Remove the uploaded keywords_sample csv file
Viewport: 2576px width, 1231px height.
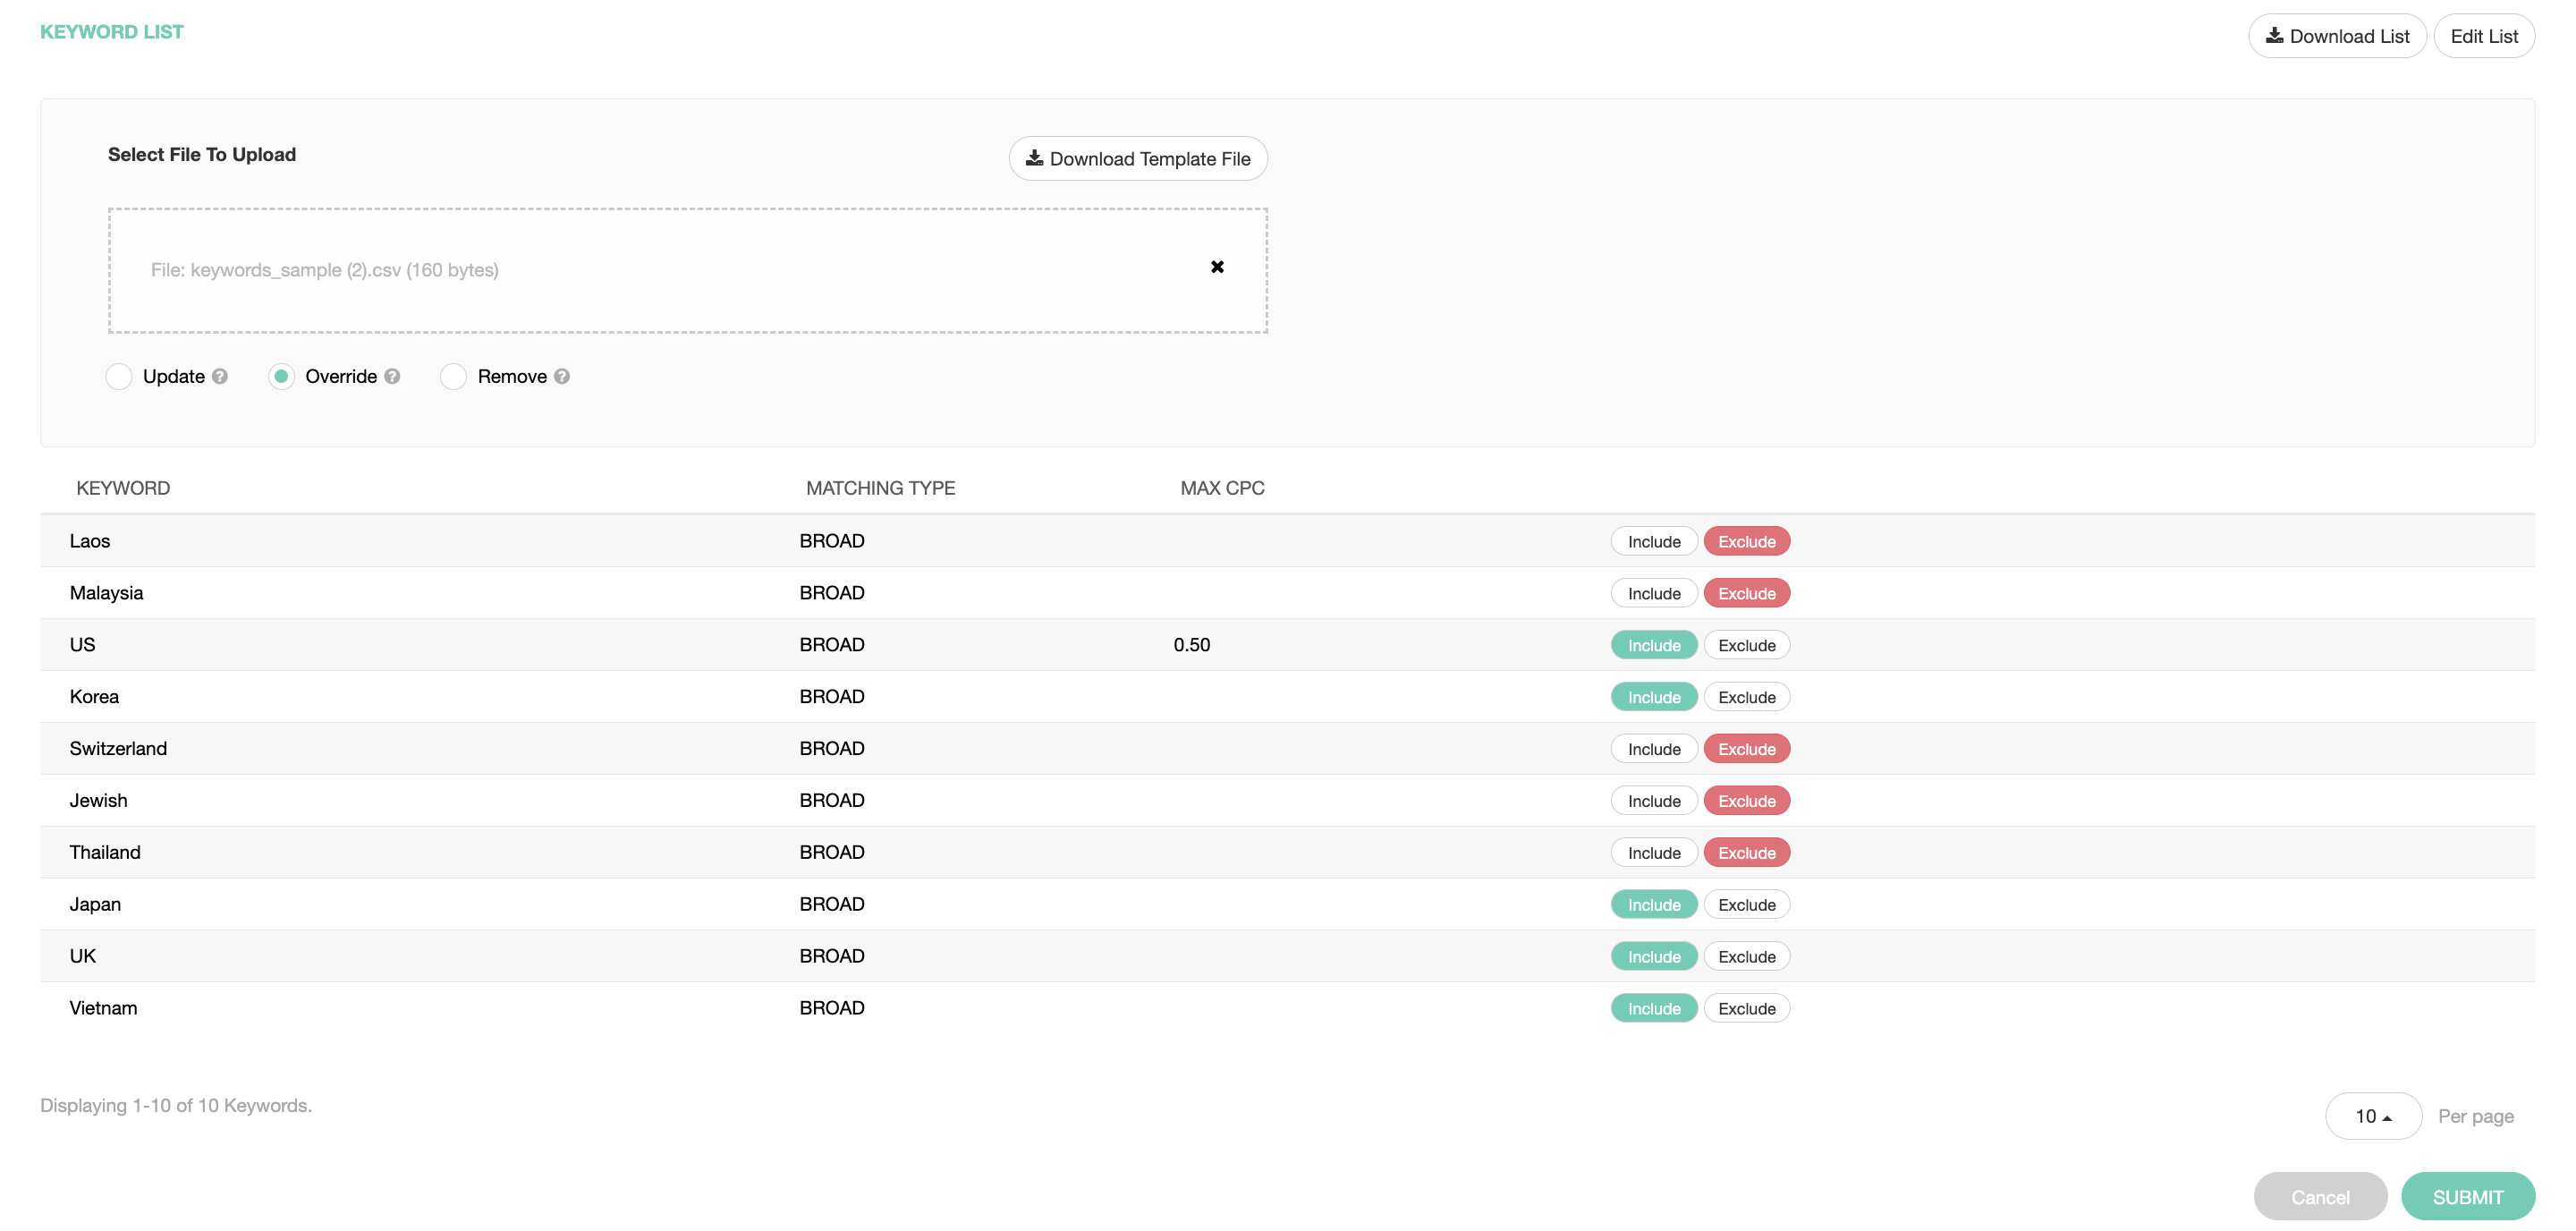point(1217,267)
